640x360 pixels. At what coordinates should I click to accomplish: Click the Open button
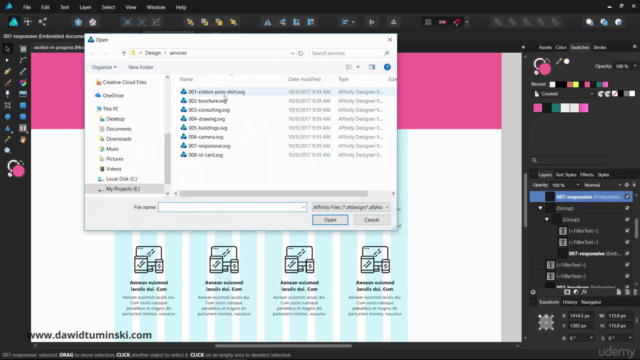click(x=330, y=220)
